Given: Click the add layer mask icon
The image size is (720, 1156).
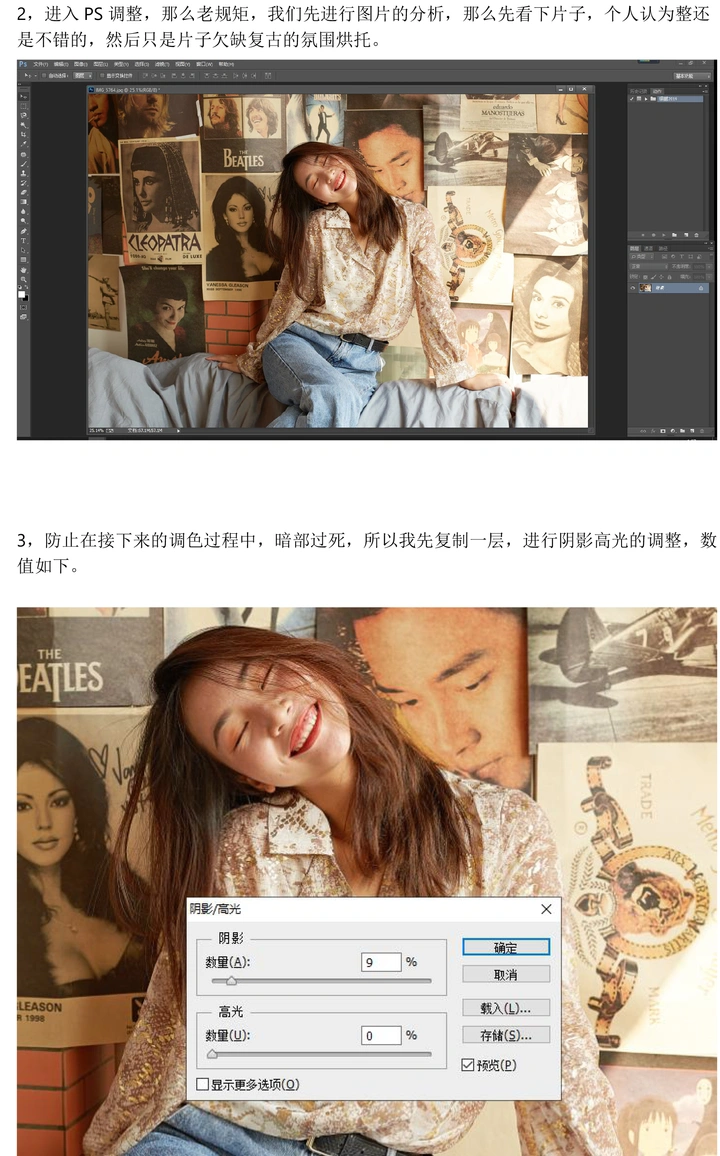Looking at the screenshot, I should coord(663,431).
